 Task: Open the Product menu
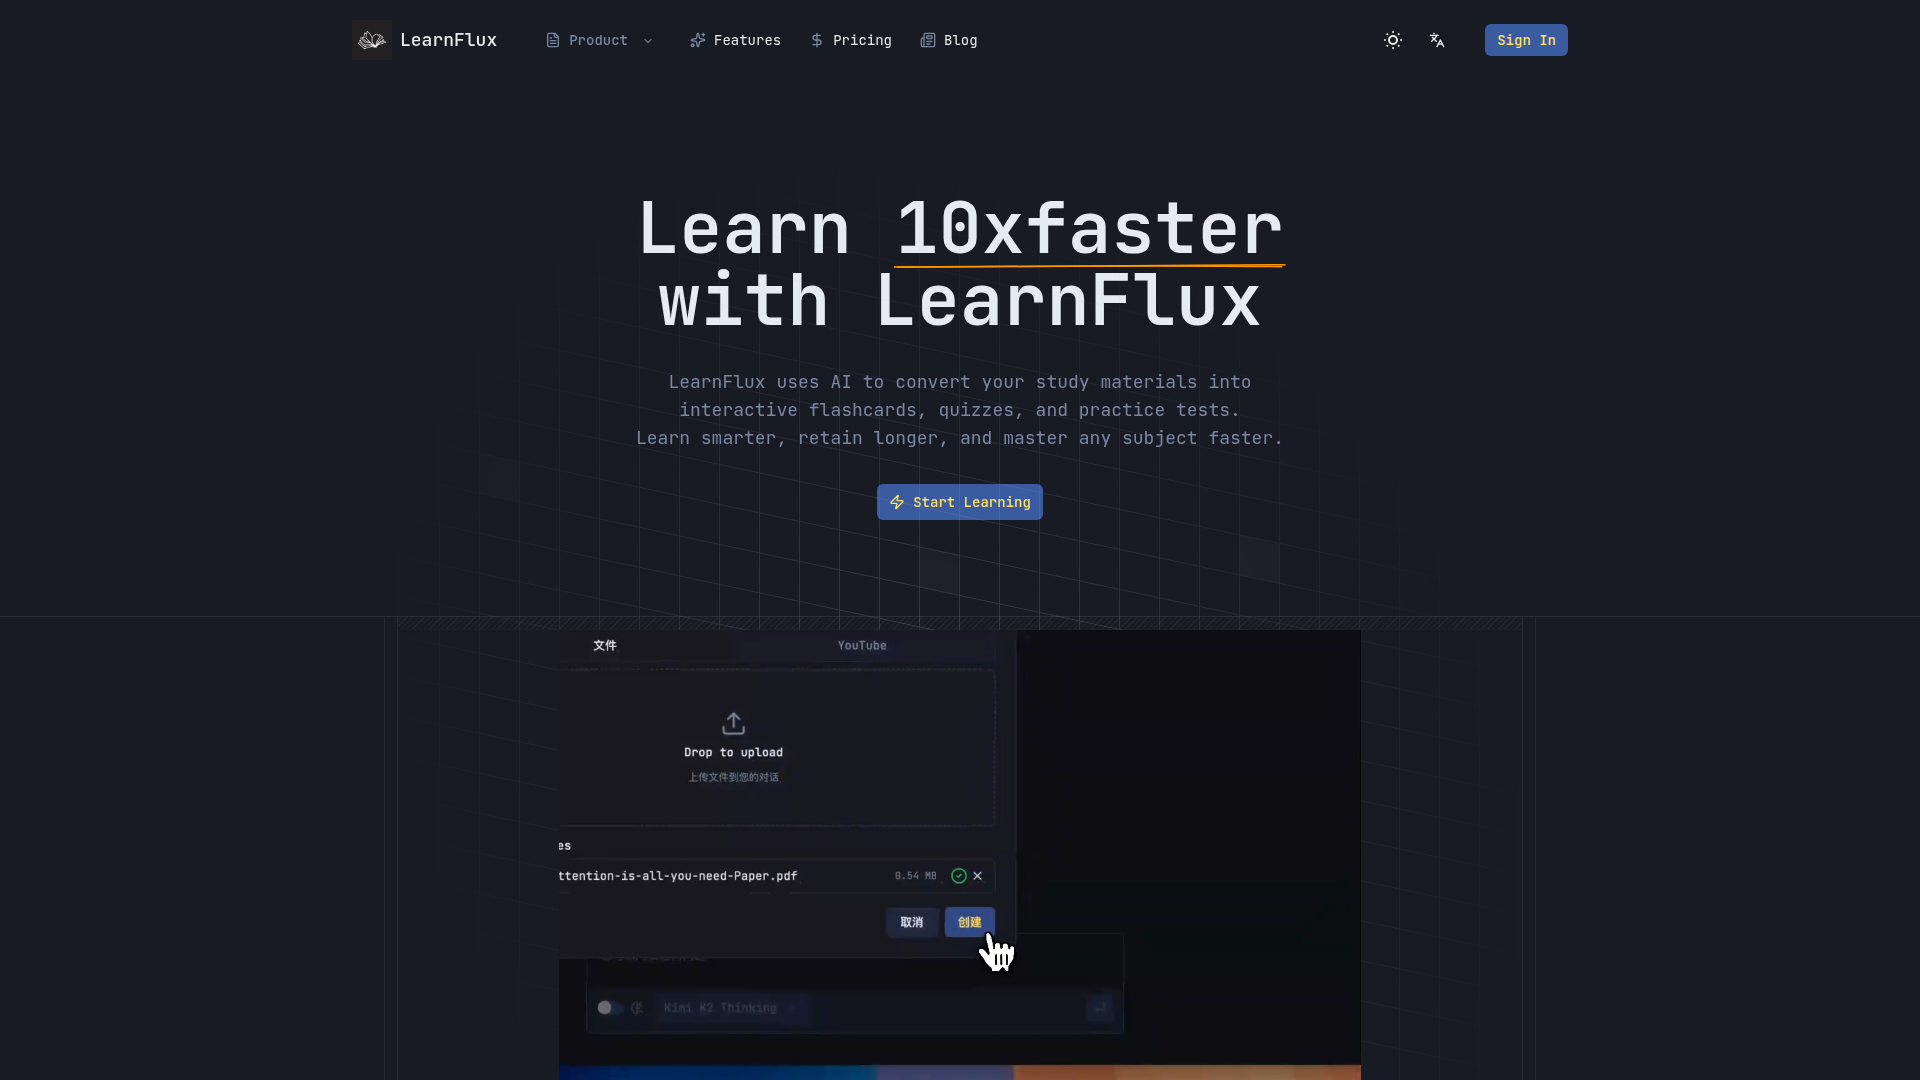[x=597, y=40]
